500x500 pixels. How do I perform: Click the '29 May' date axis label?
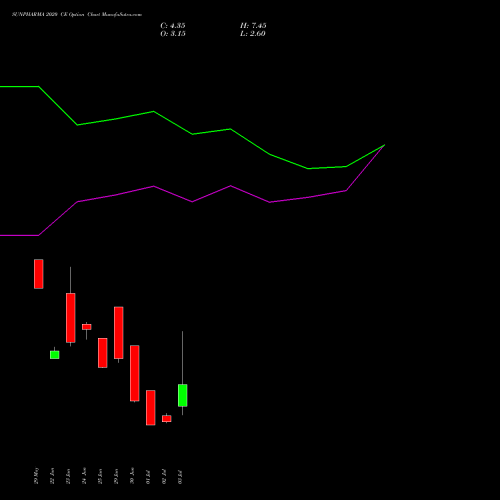click(36, 476)
